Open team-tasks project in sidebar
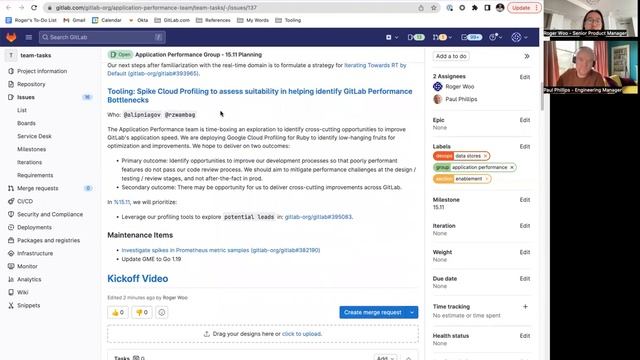The height and width of the screenshot is (360, 640). coord(36,55)
